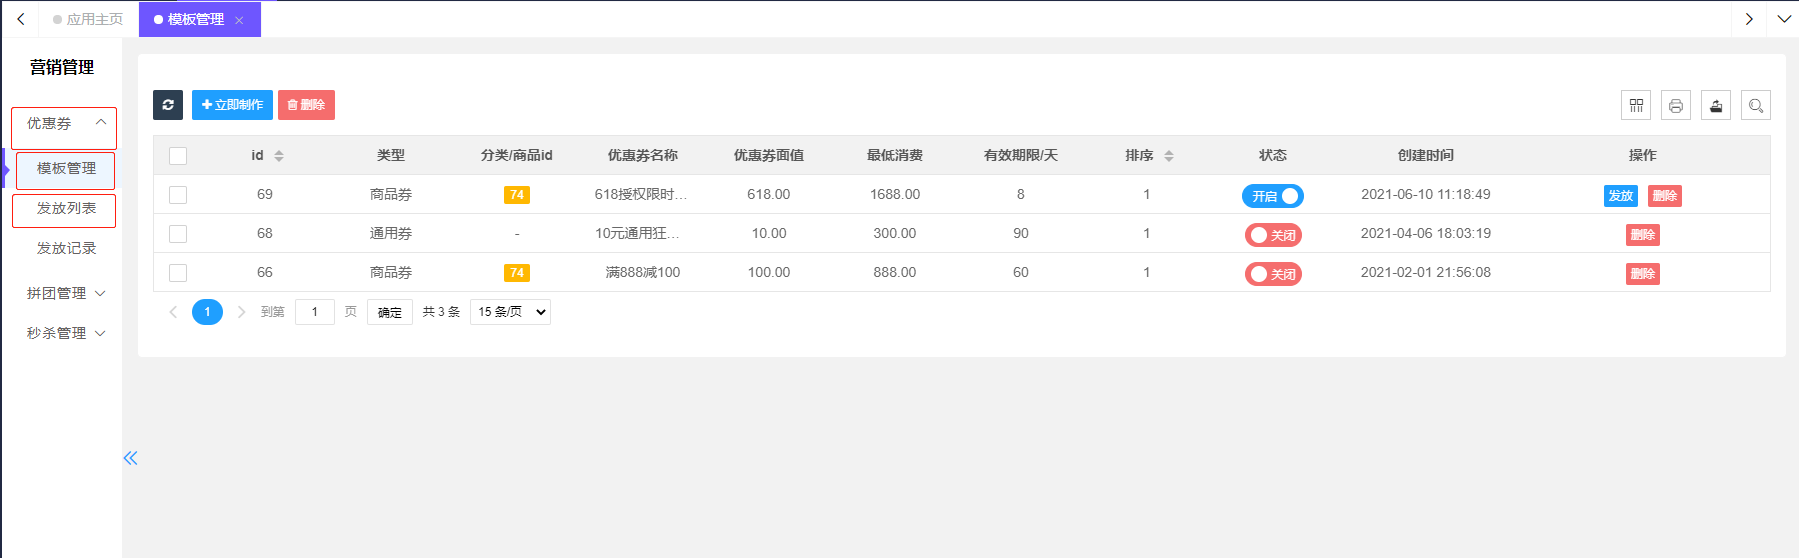This screenshot has width=1799, height=558.
Task: Go to next page arrow
Action: pyautogui.click(x=241, y=312)
